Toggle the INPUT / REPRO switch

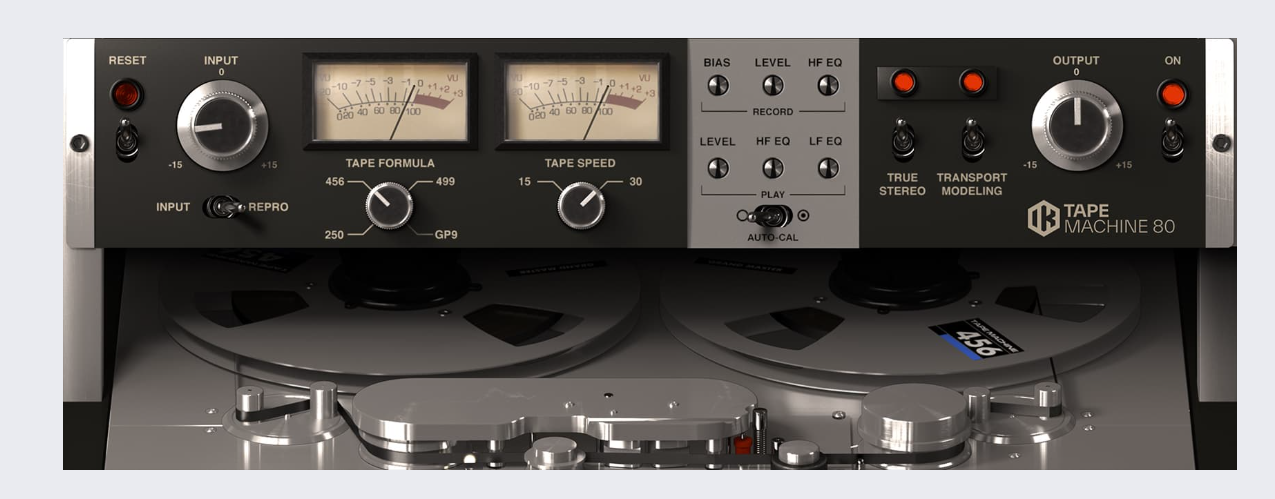pyautogui.click(x=224, y=207)
